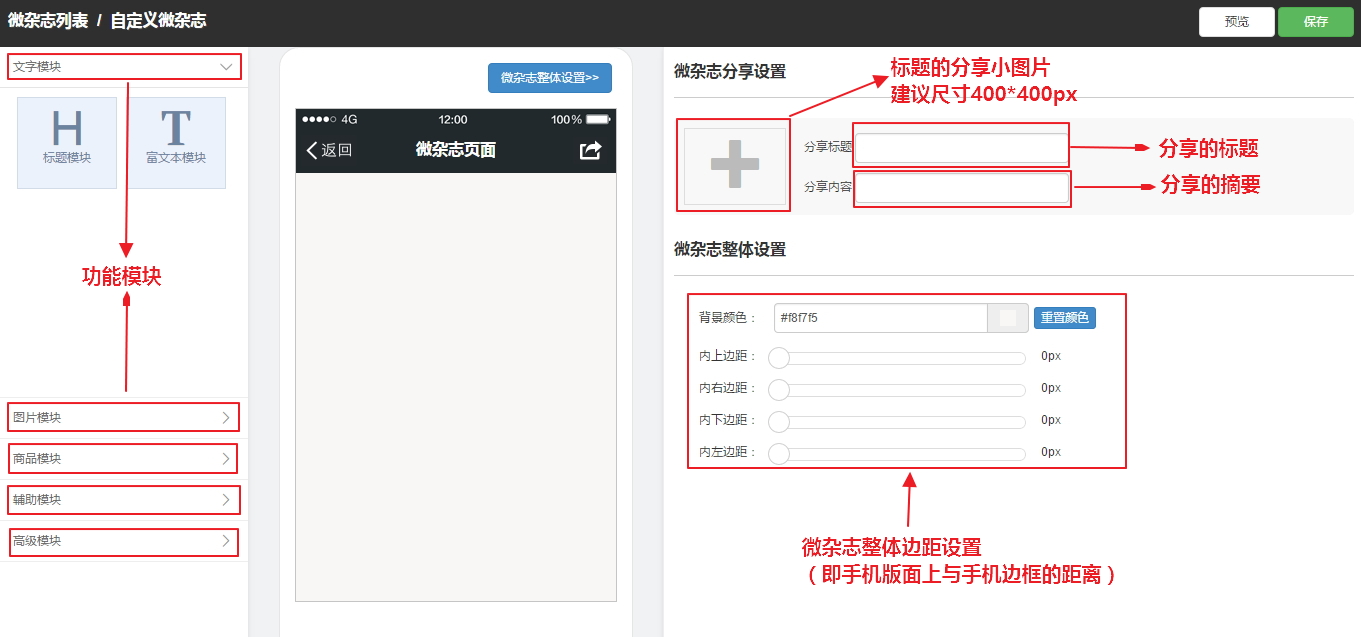Click the 预览 preview button
The image size is (1361, 637).
1236,22
